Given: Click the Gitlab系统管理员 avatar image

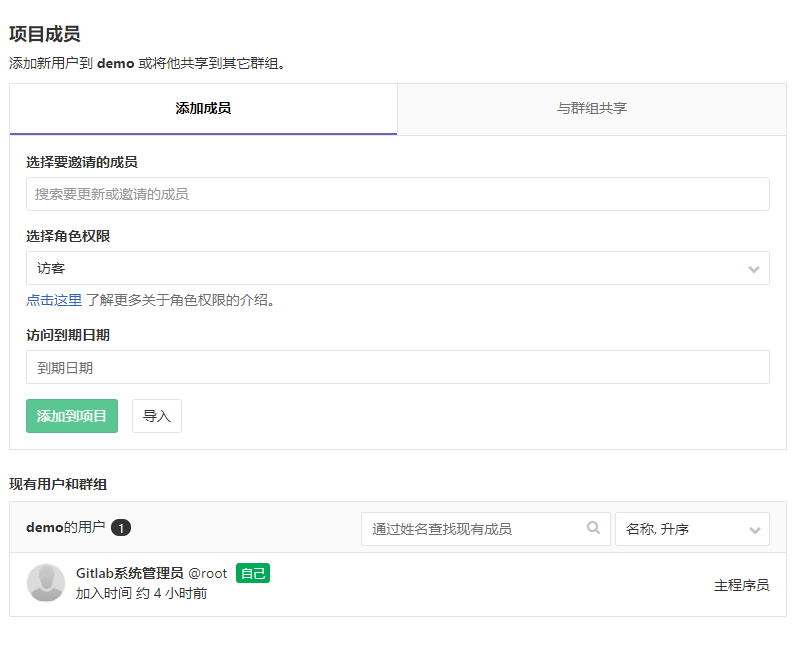Looking at the screenshot, I should (x=46, y=583).
